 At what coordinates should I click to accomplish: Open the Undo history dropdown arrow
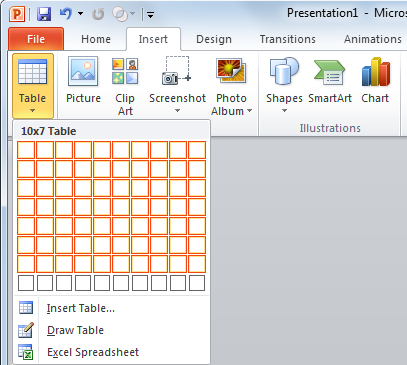click(80, 14)
